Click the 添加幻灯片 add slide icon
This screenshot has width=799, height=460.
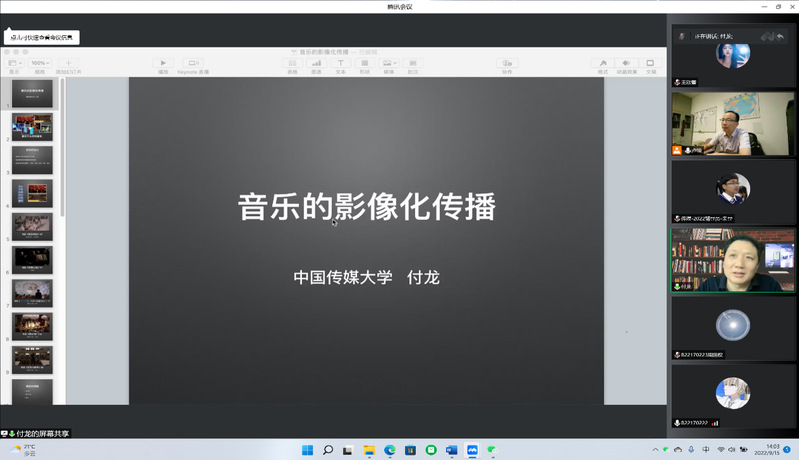click(69, 63)
